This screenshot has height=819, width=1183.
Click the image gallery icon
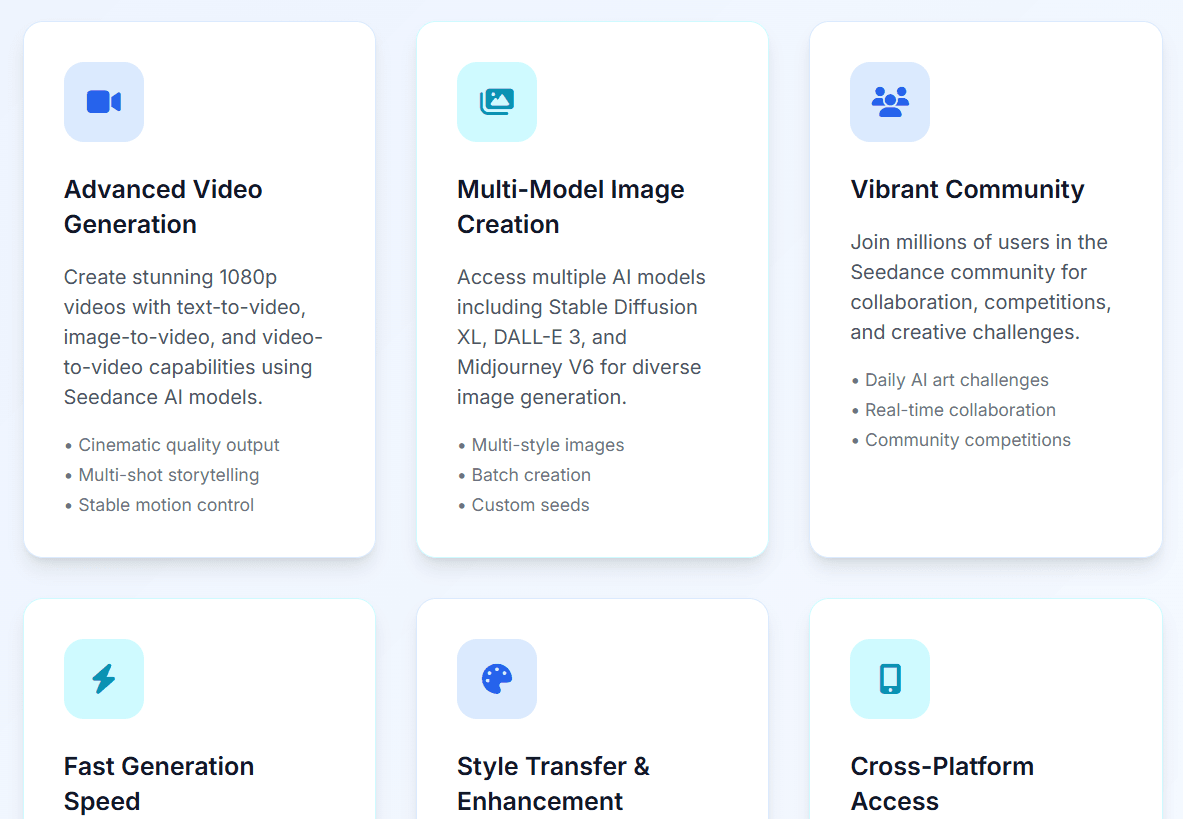coord(497,102)
